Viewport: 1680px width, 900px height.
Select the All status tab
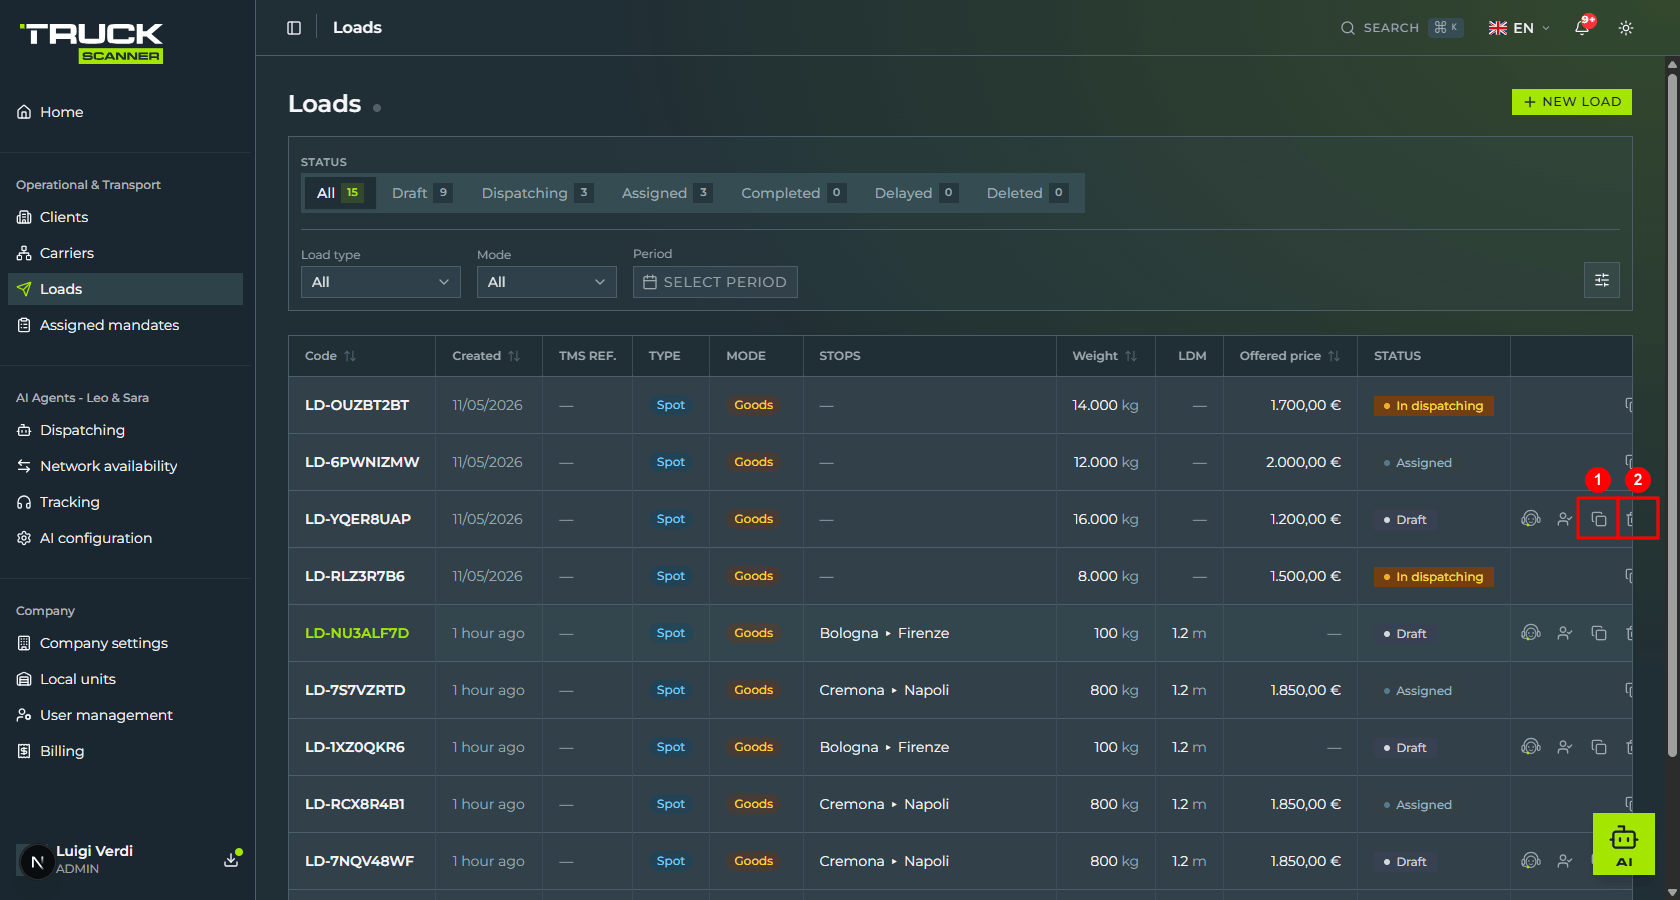tap(340, 193)
